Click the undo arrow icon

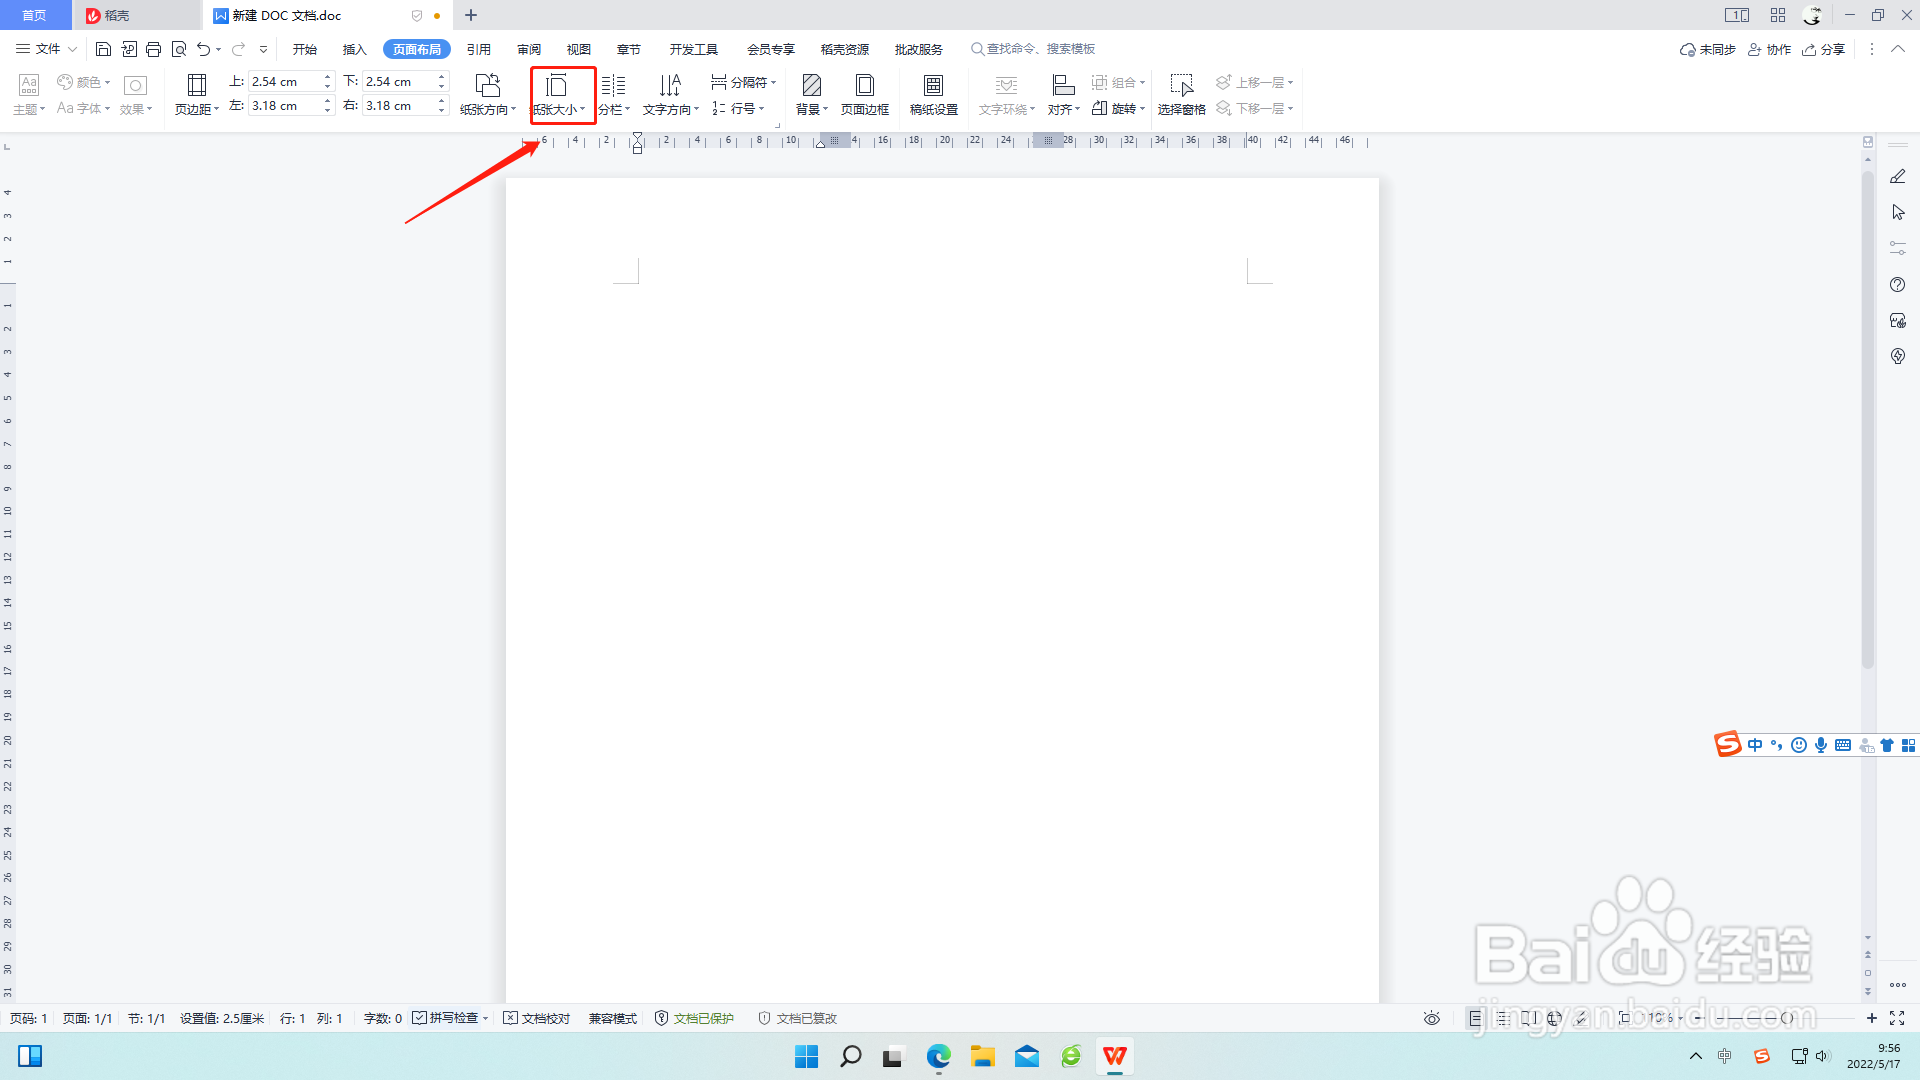click(203, 49)
